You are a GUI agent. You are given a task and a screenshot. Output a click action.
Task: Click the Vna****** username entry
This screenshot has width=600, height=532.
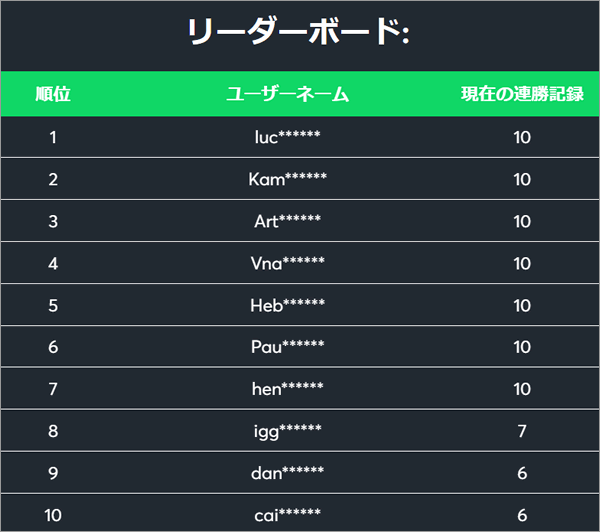tap(287, 263)
